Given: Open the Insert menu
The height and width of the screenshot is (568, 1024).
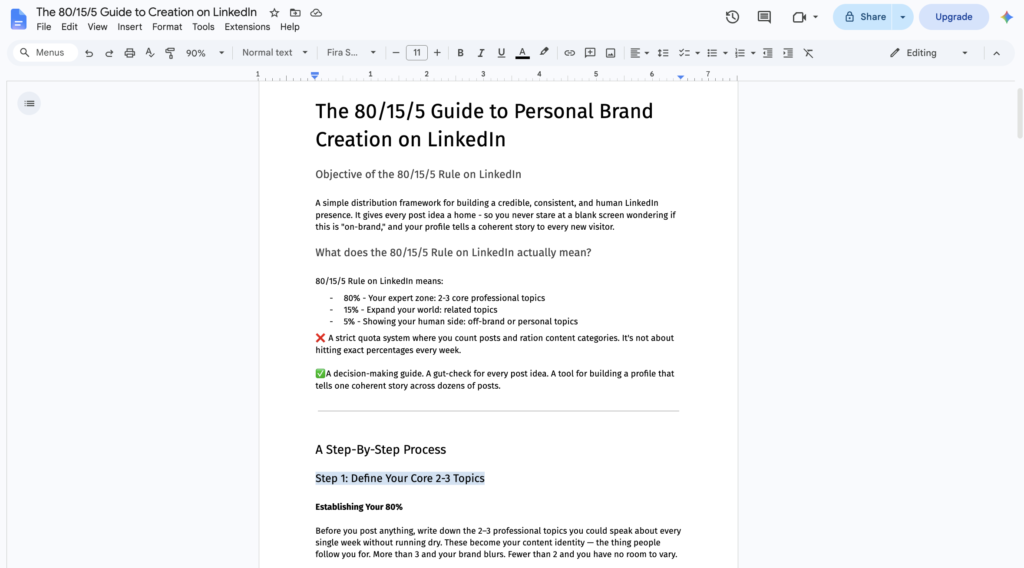Looking at the screenshot, I should (129, 27).
